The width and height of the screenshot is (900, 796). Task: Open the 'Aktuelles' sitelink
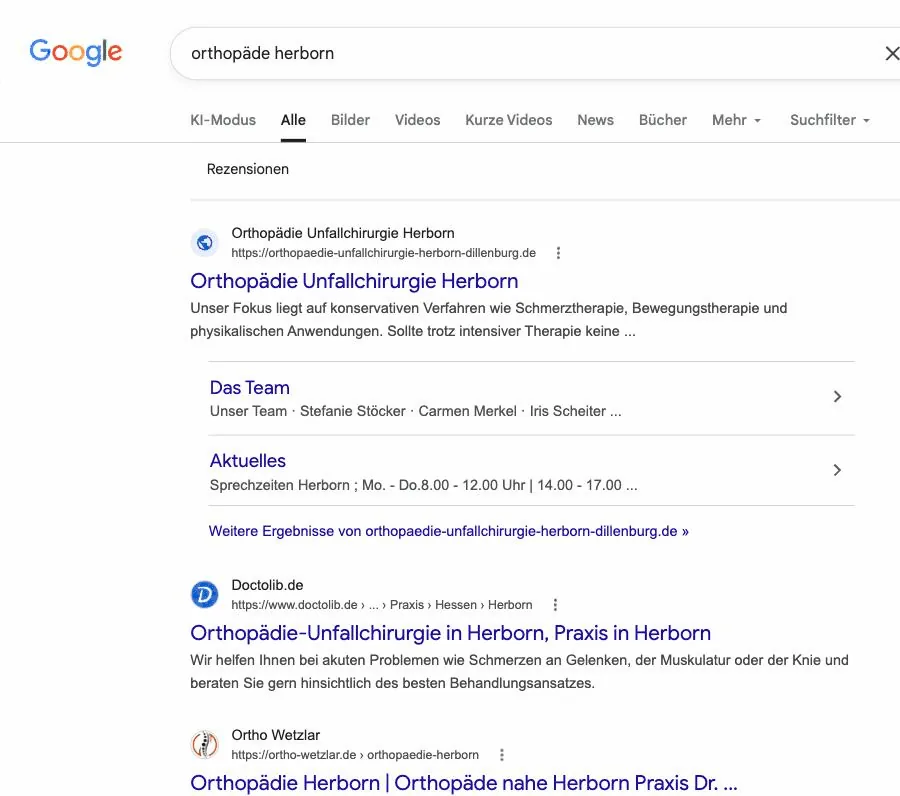(247, 461)
